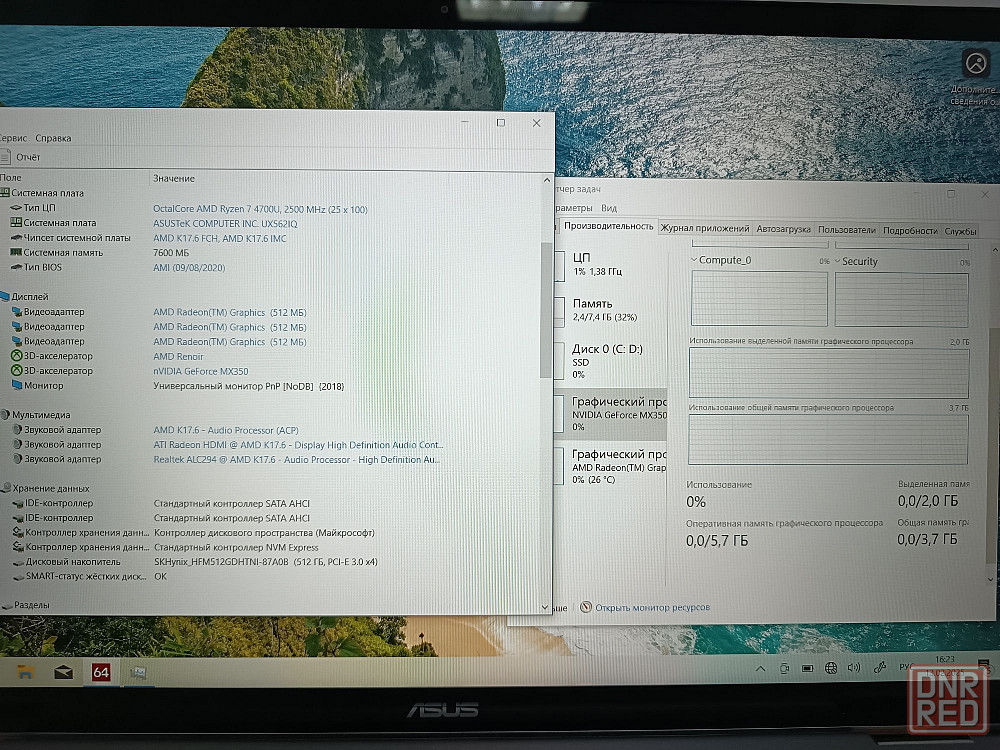The image size is (1000, 750).
Task: Switch to the Пользователи tab
Action: (x=846, y=230)
